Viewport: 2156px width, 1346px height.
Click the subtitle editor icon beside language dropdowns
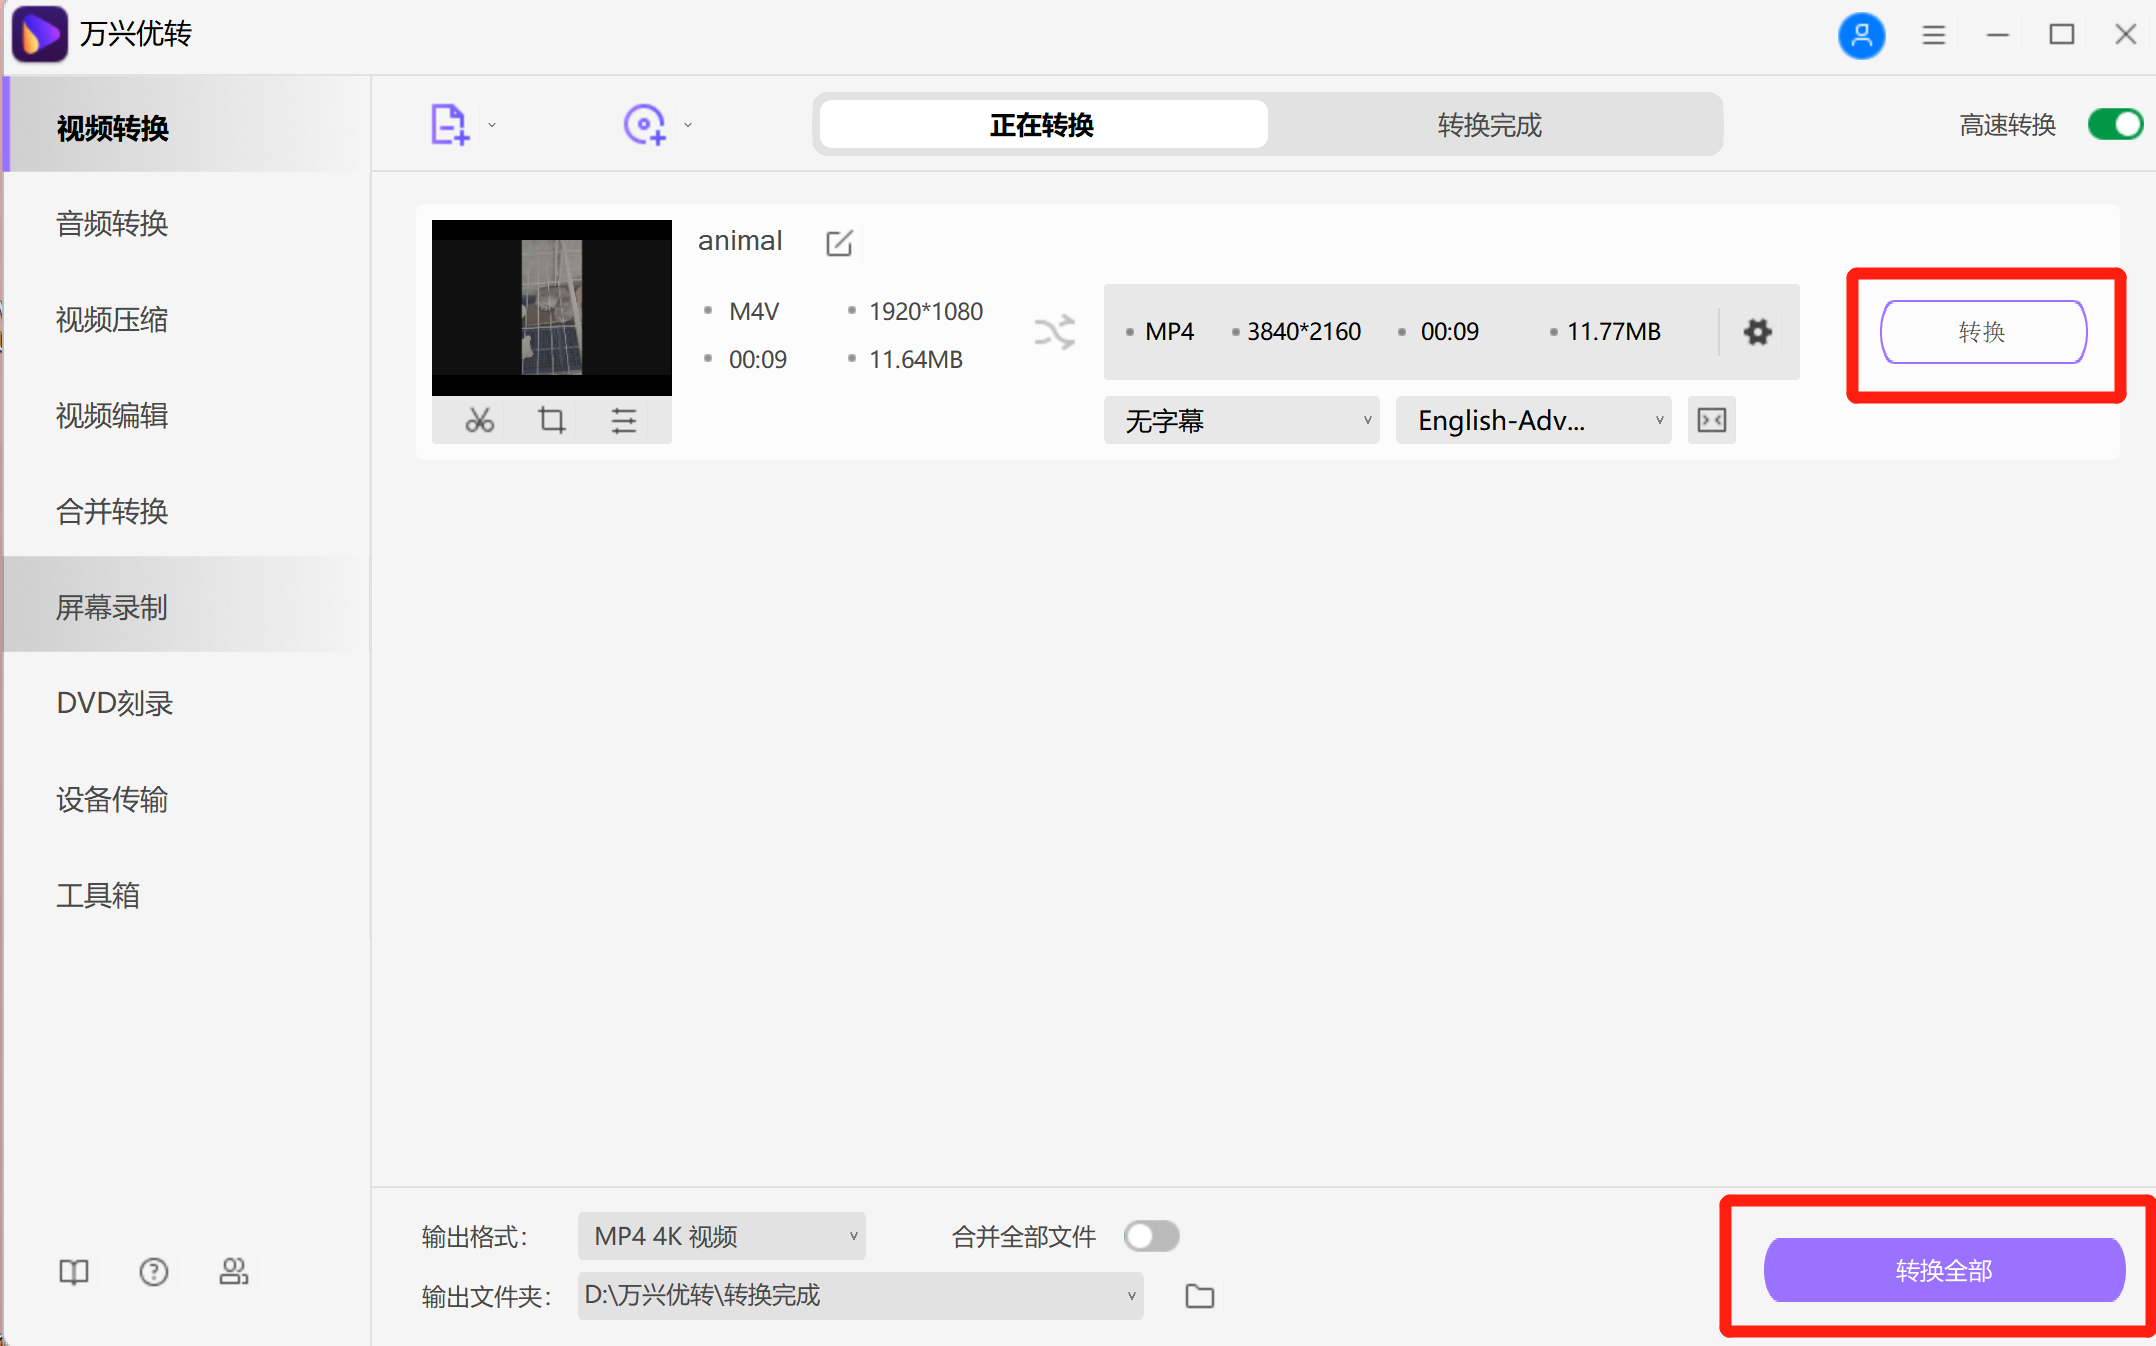[1711, 420]
